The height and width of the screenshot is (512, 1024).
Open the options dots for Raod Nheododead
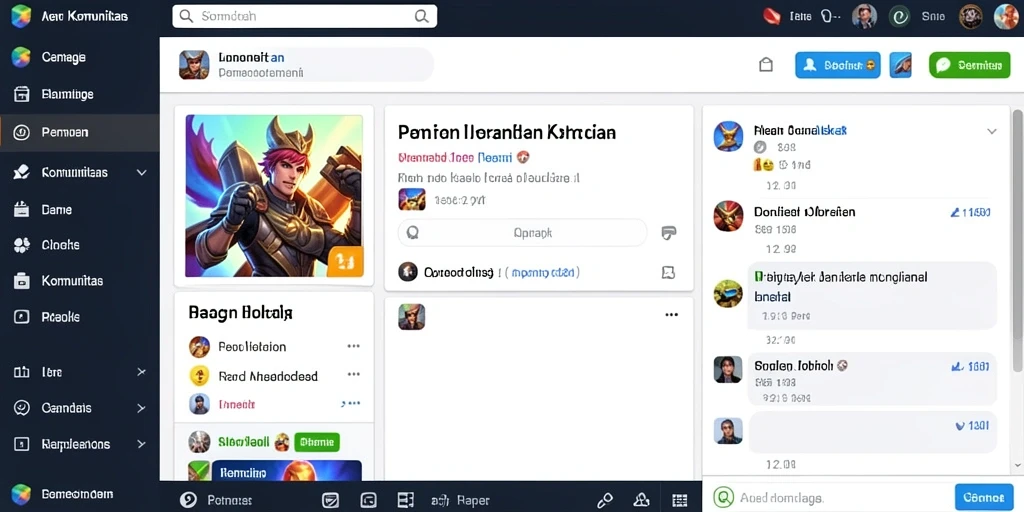tap(353, 375)
